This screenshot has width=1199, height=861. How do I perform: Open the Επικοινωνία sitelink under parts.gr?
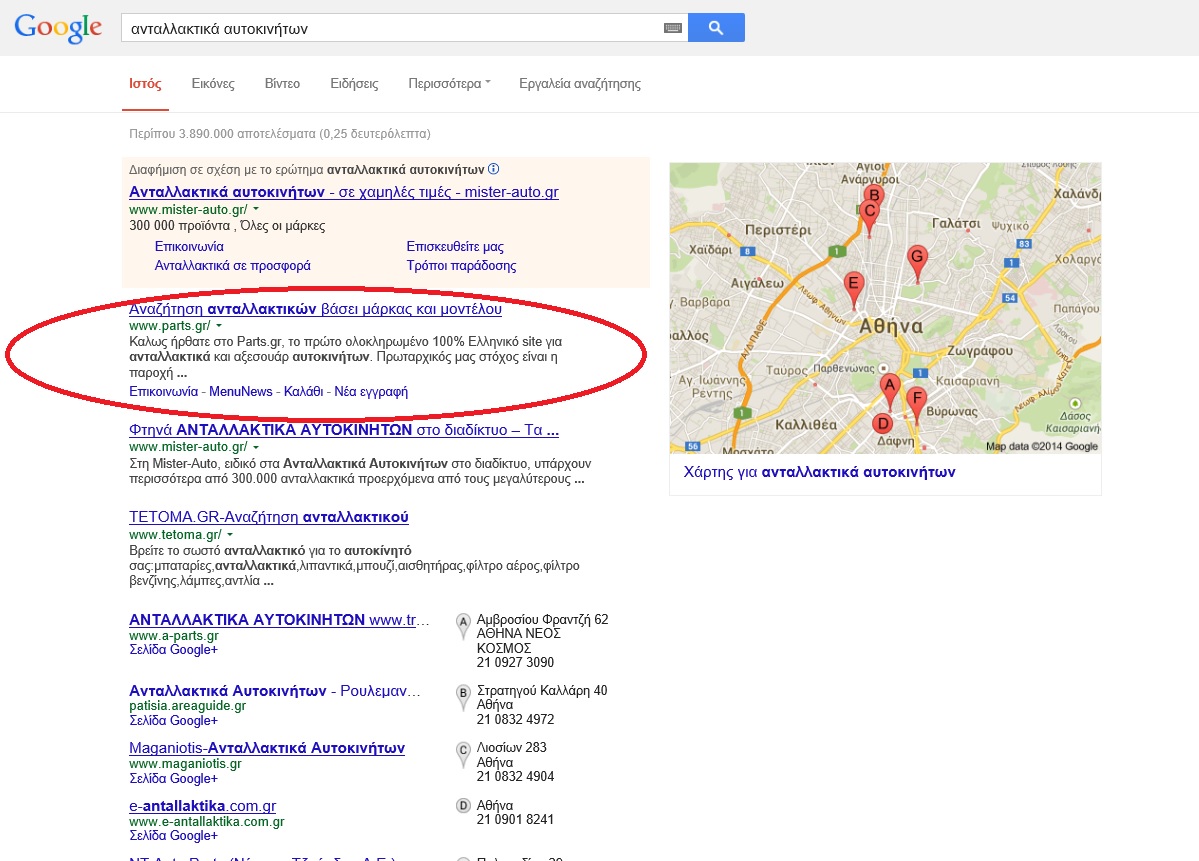tap(164, 392)
